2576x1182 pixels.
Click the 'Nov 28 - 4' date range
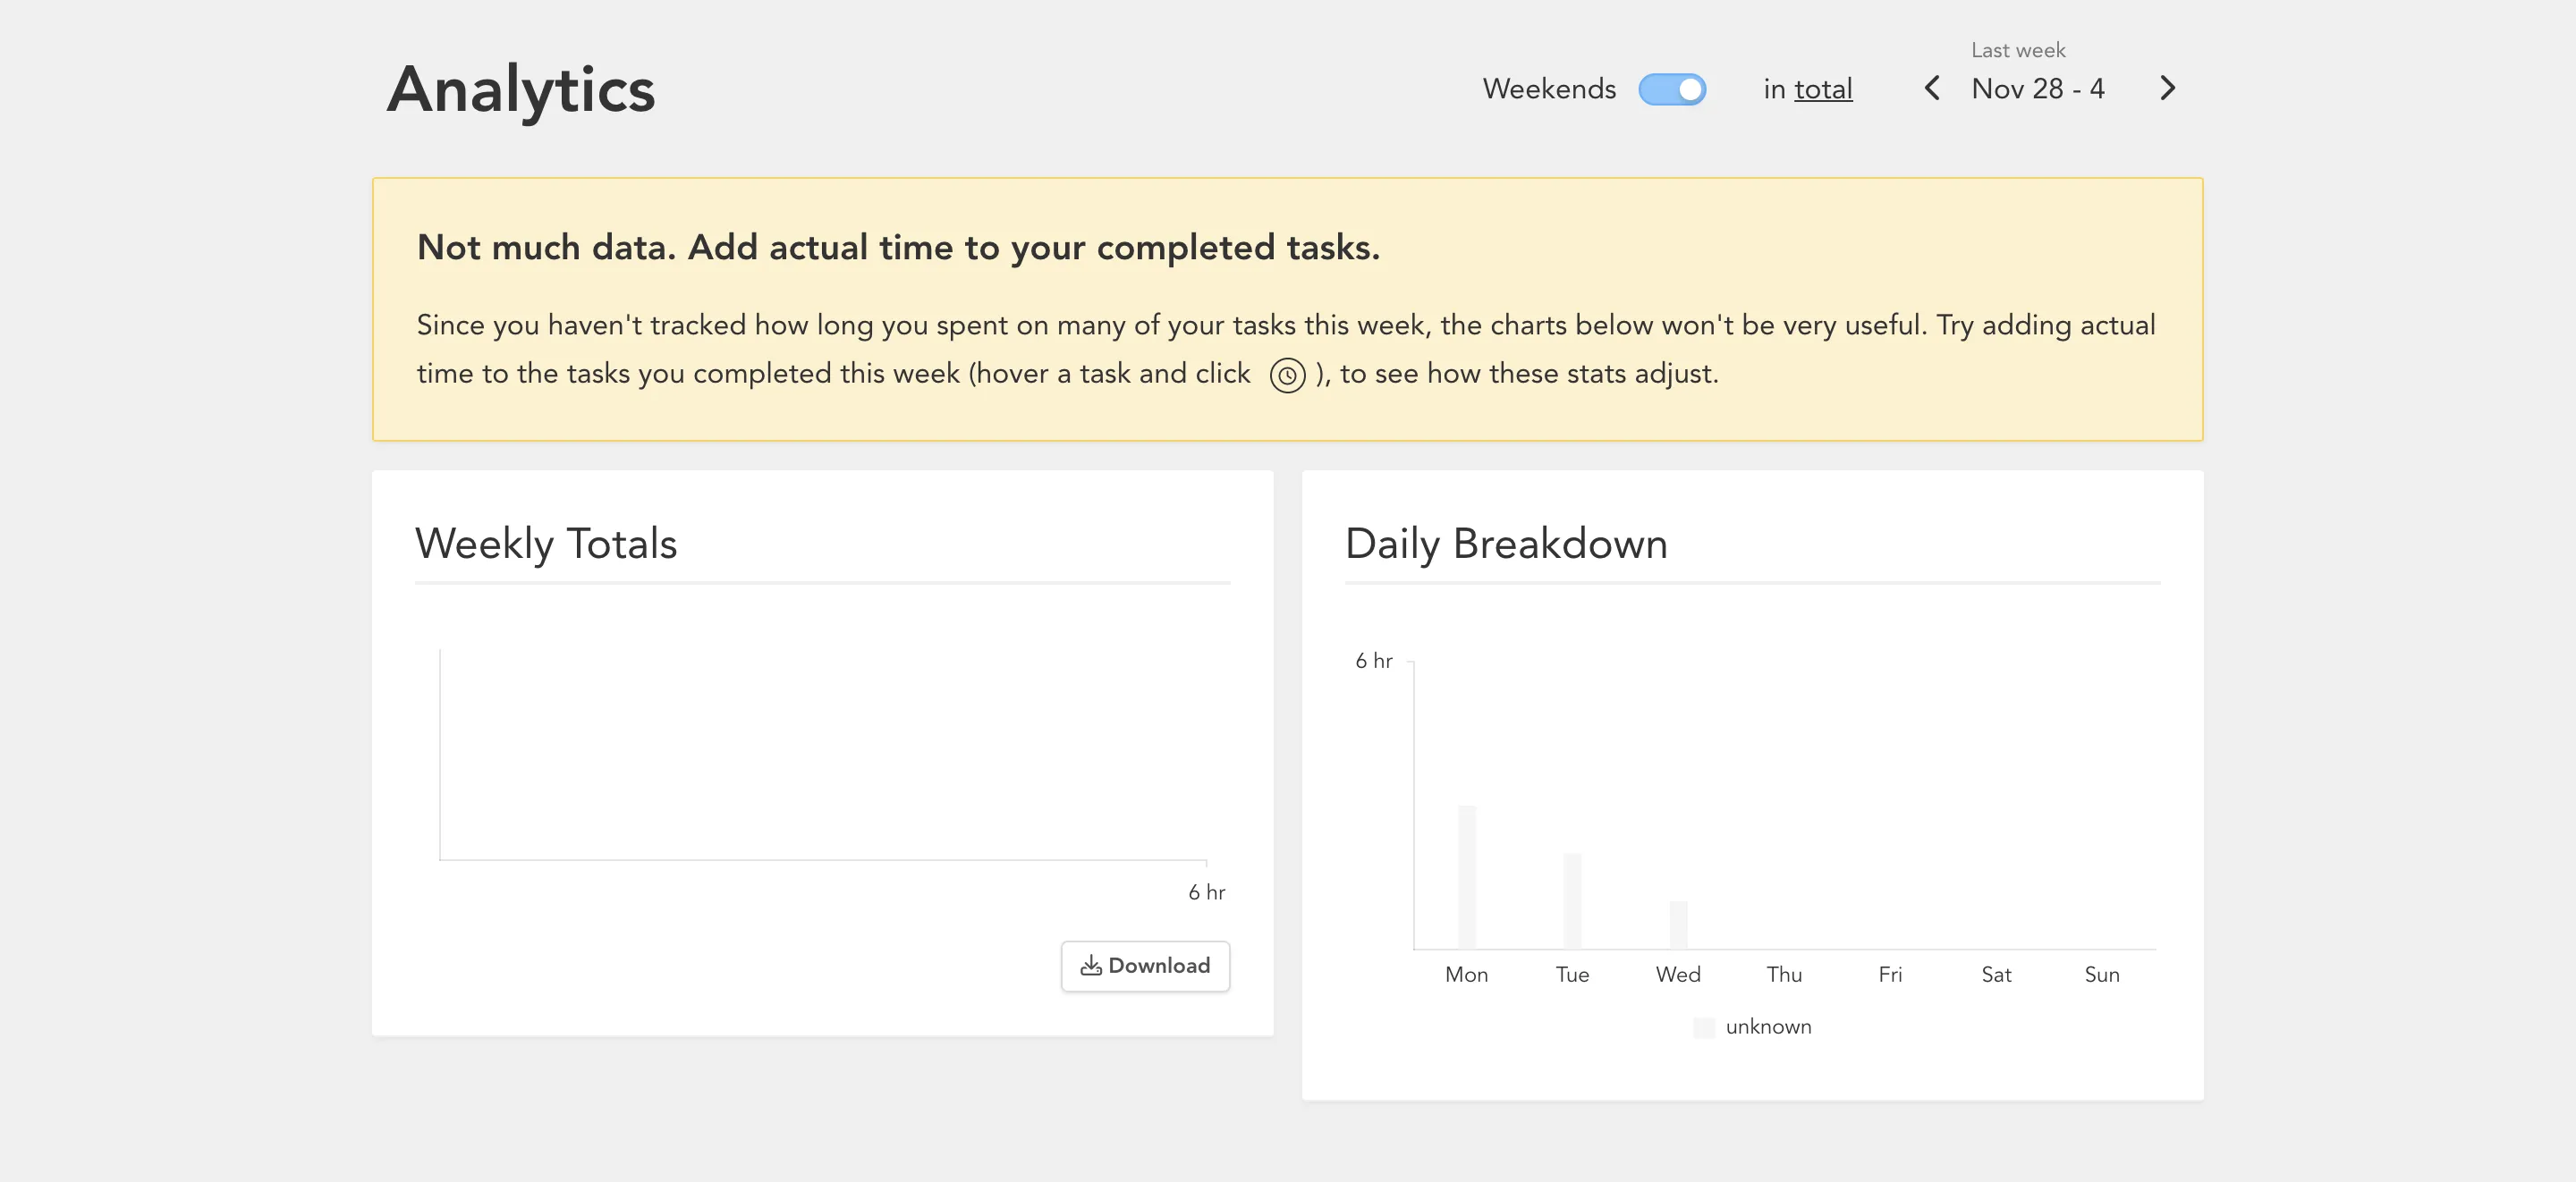[x=2038, y=89]
